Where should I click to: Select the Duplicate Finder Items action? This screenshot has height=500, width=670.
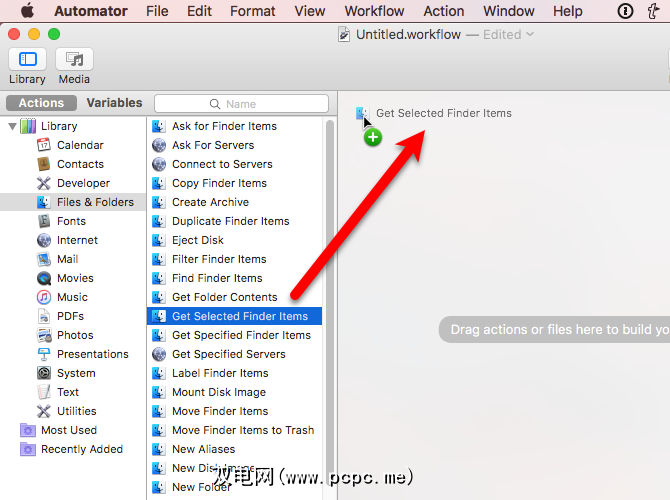click(235, 221)
